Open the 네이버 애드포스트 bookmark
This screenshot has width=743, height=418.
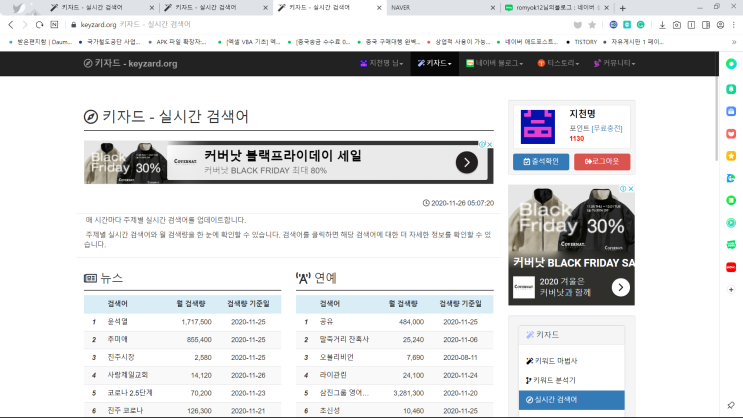[527, 42]
